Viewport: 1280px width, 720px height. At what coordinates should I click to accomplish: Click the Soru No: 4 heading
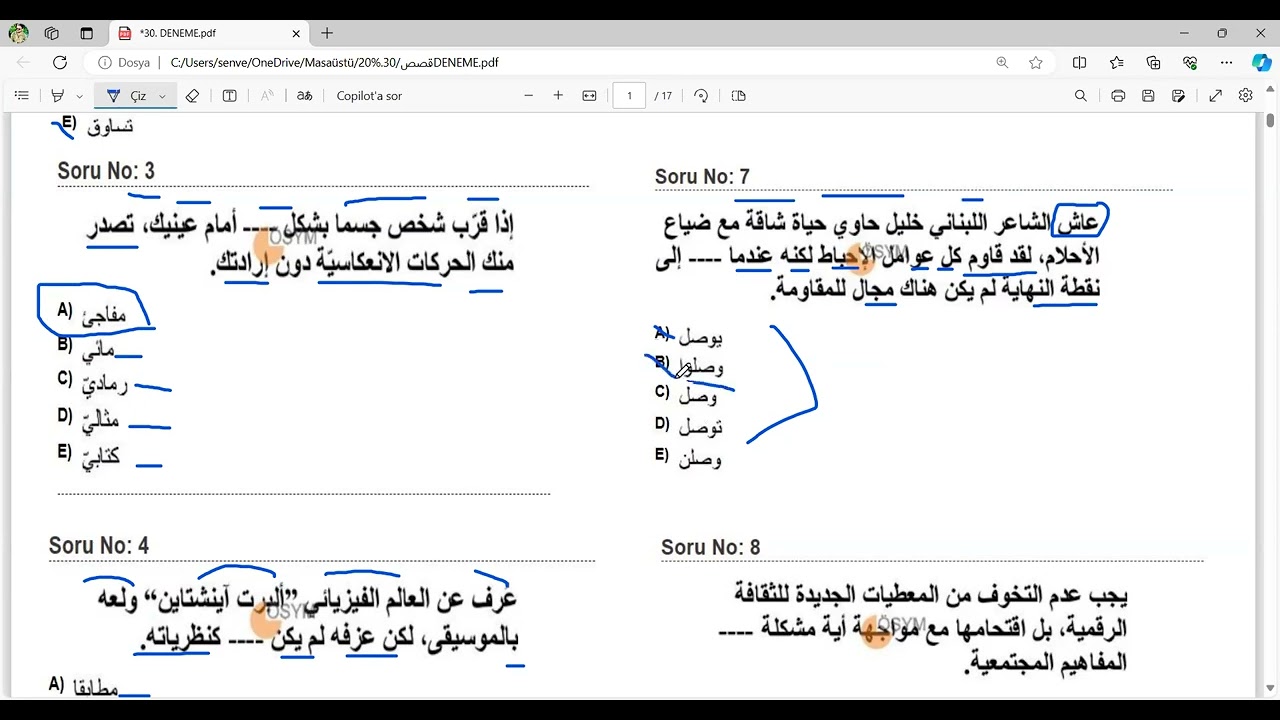[x=99, y=546]
